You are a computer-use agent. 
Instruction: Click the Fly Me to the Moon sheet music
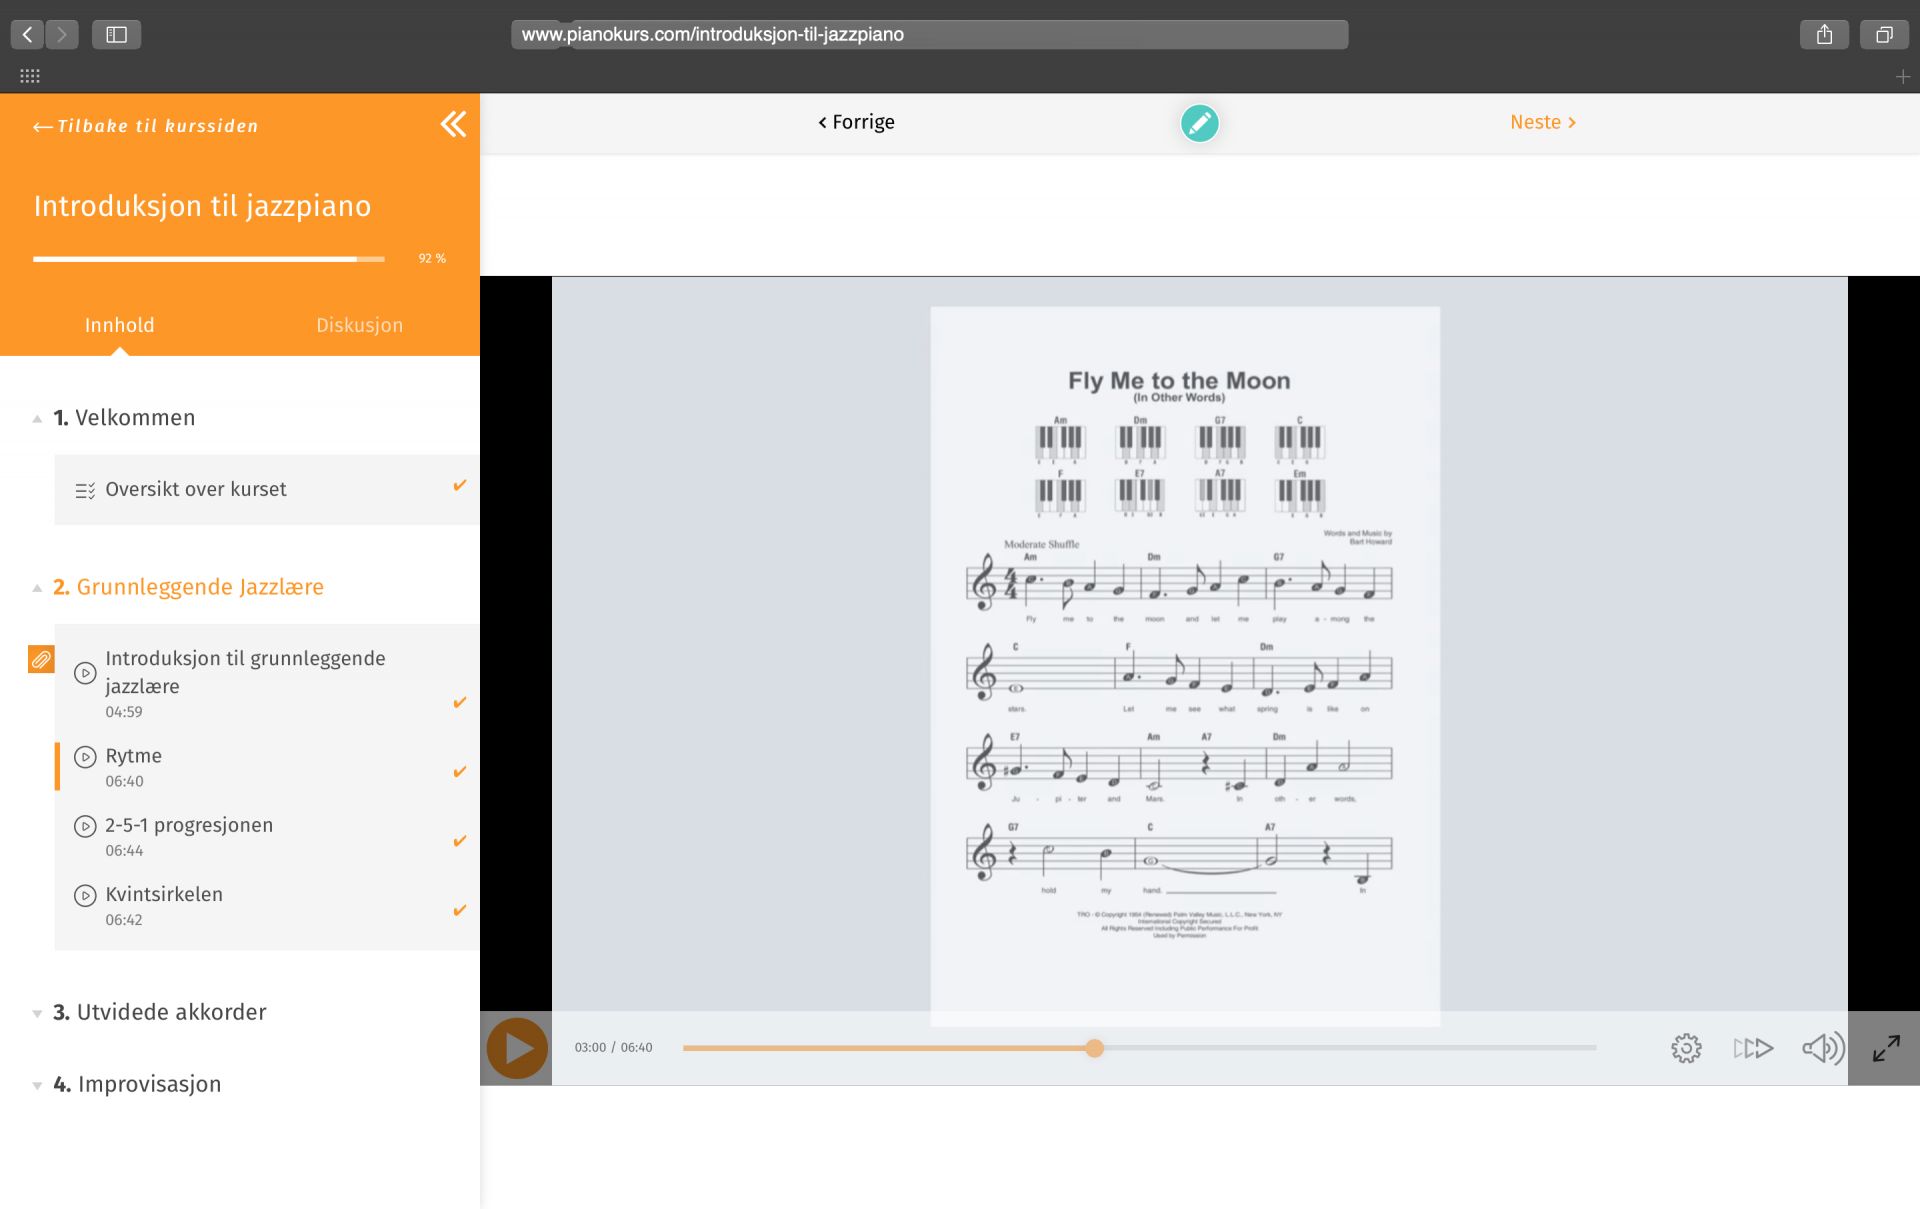pyautogui.click(x=1185, y=665)
